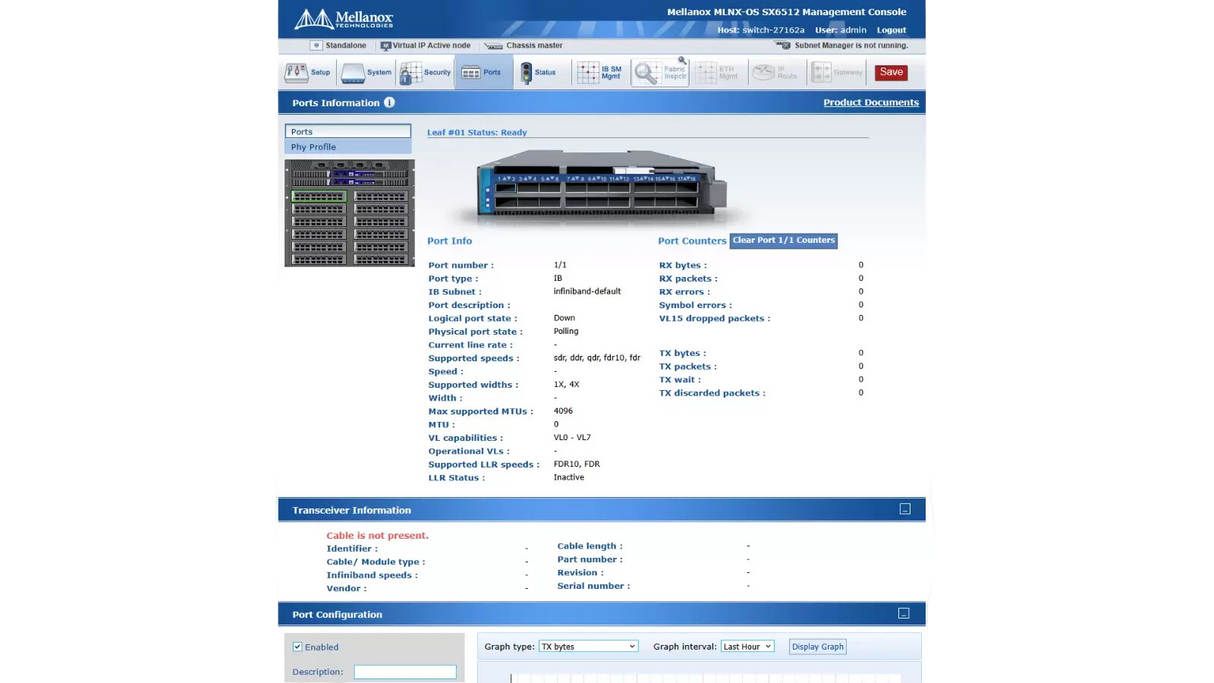Toggle the Enabled checkbox
Viewport: 1214px width, 683px height.
(x=297, y=647)
